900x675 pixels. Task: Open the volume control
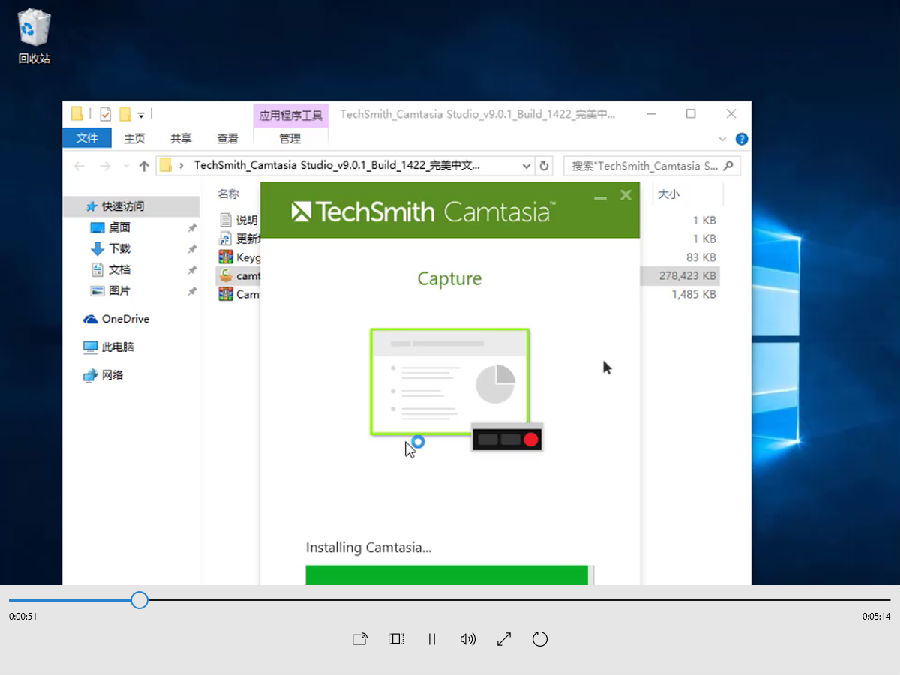468,639
